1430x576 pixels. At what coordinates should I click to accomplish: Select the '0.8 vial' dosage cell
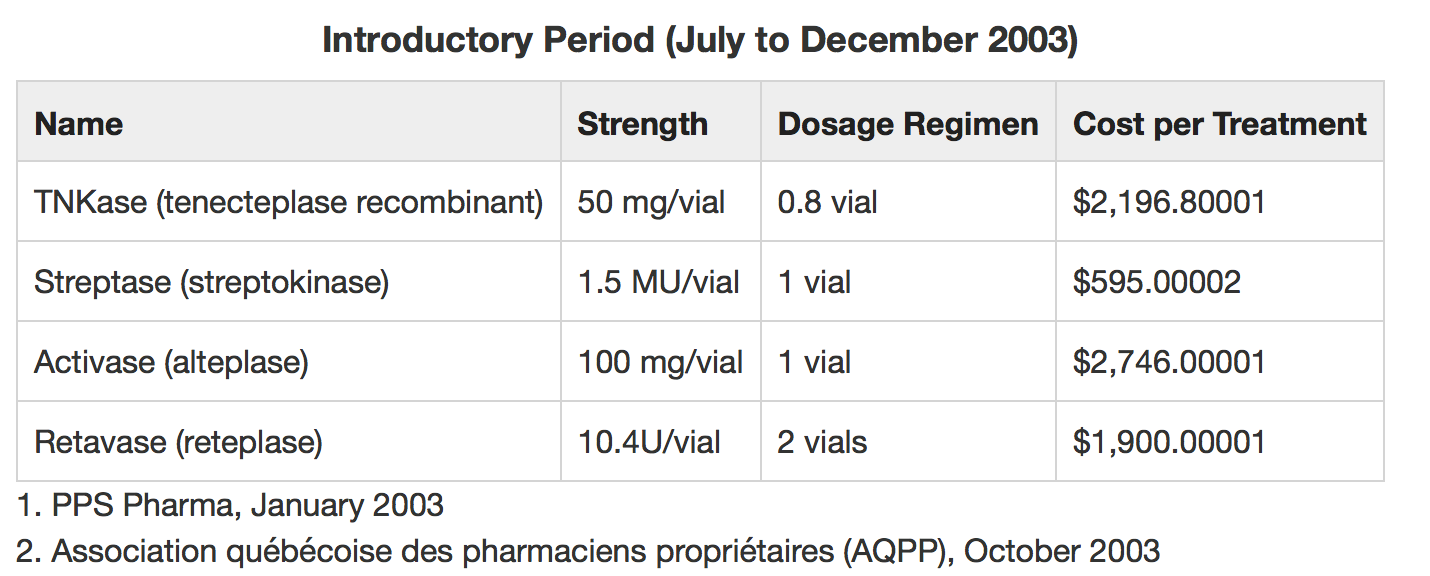point(827,202)
